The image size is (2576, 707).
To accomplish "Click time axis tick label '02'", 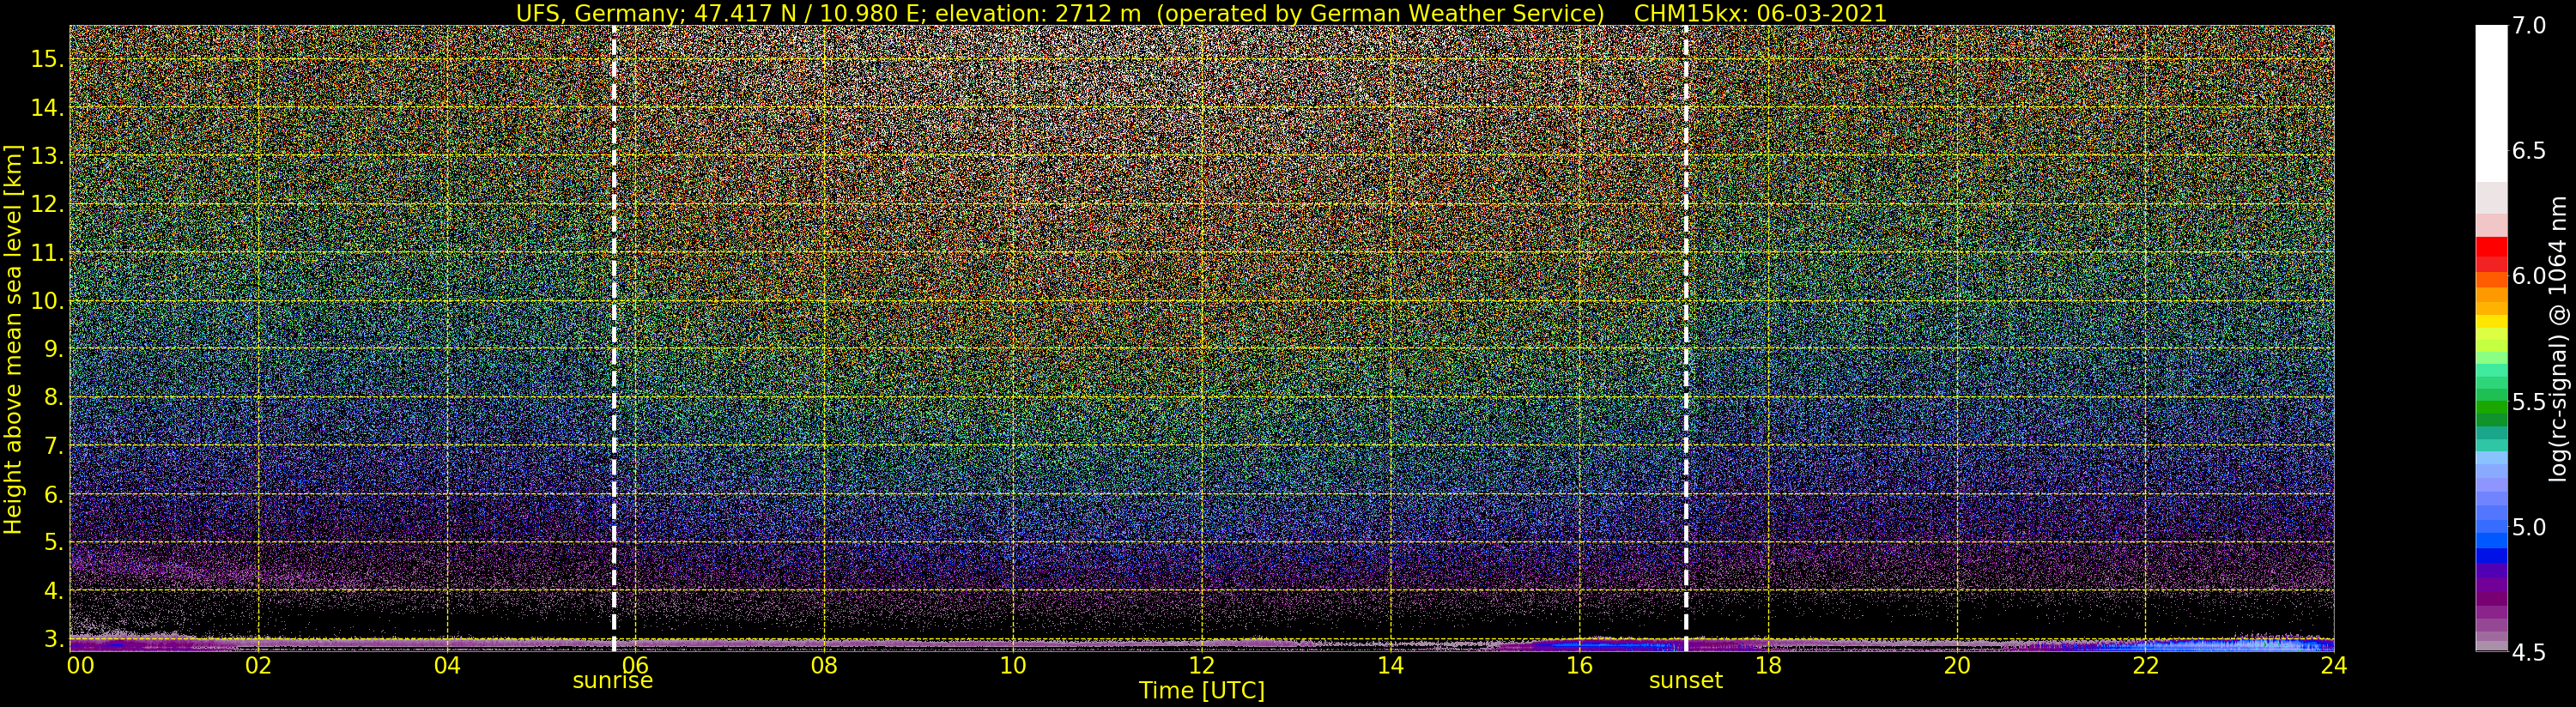I will [259, 665].
